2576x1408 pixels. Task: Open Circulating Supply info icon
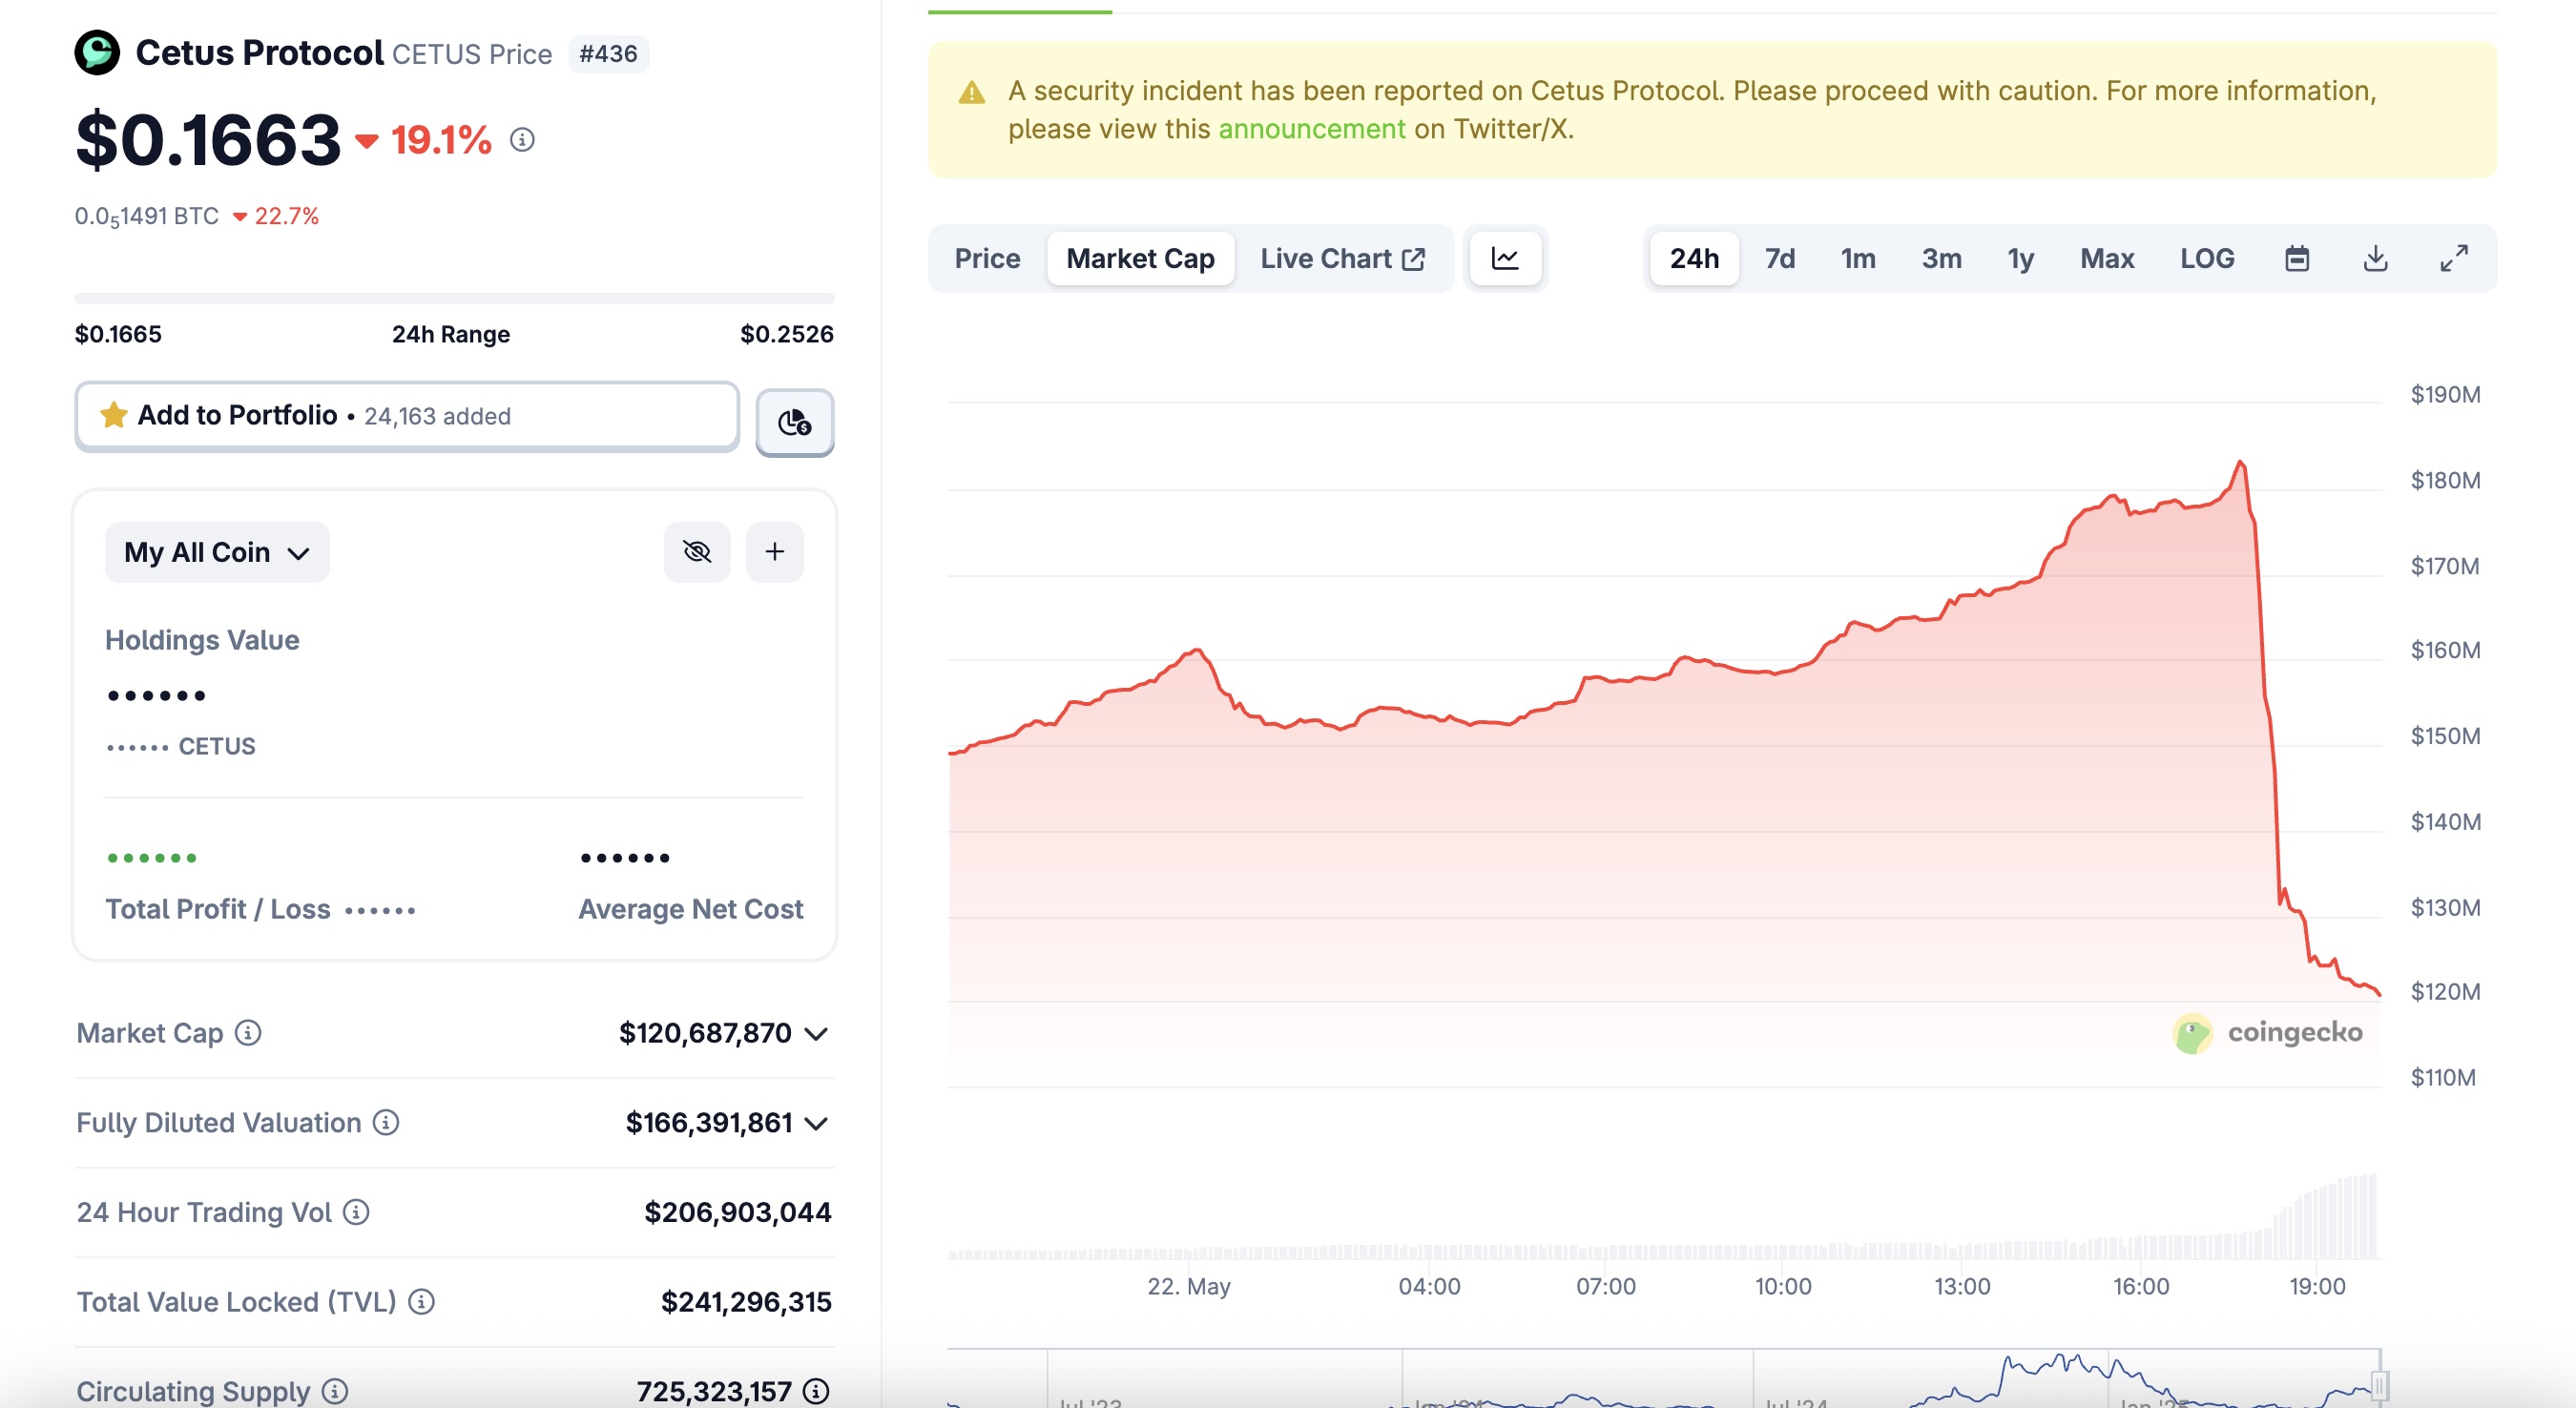click(x=335, y=1391)
